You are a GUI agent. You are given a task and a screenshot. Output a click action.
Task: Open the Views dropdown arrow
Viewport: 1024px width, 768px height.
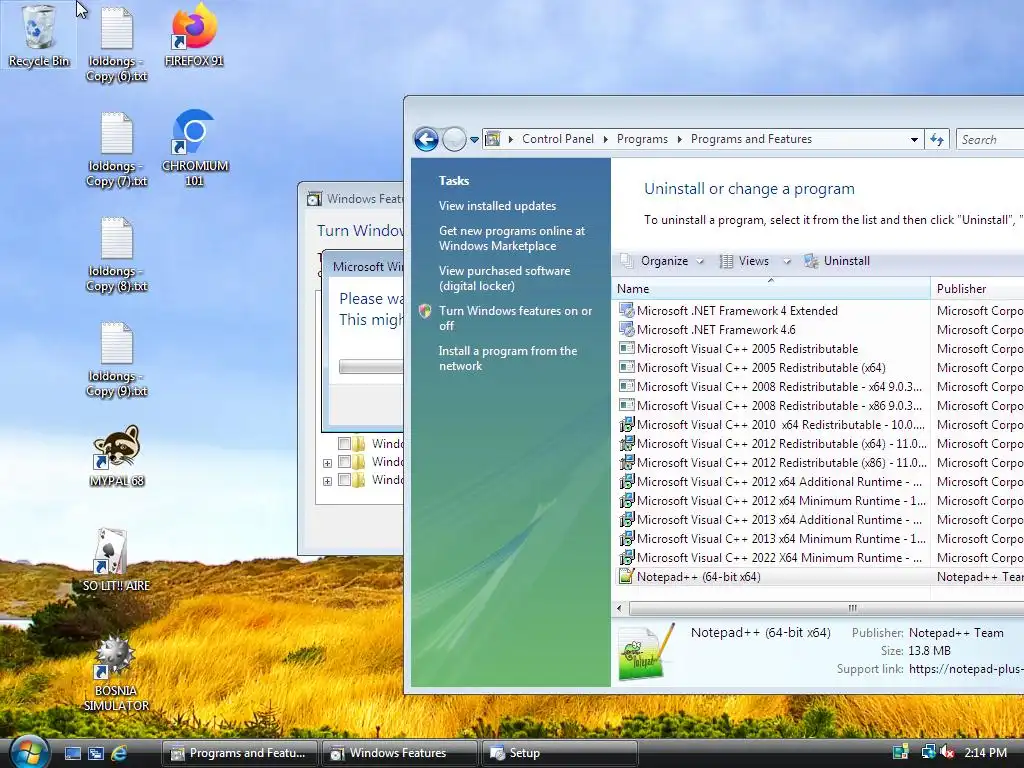click(787, 261)
